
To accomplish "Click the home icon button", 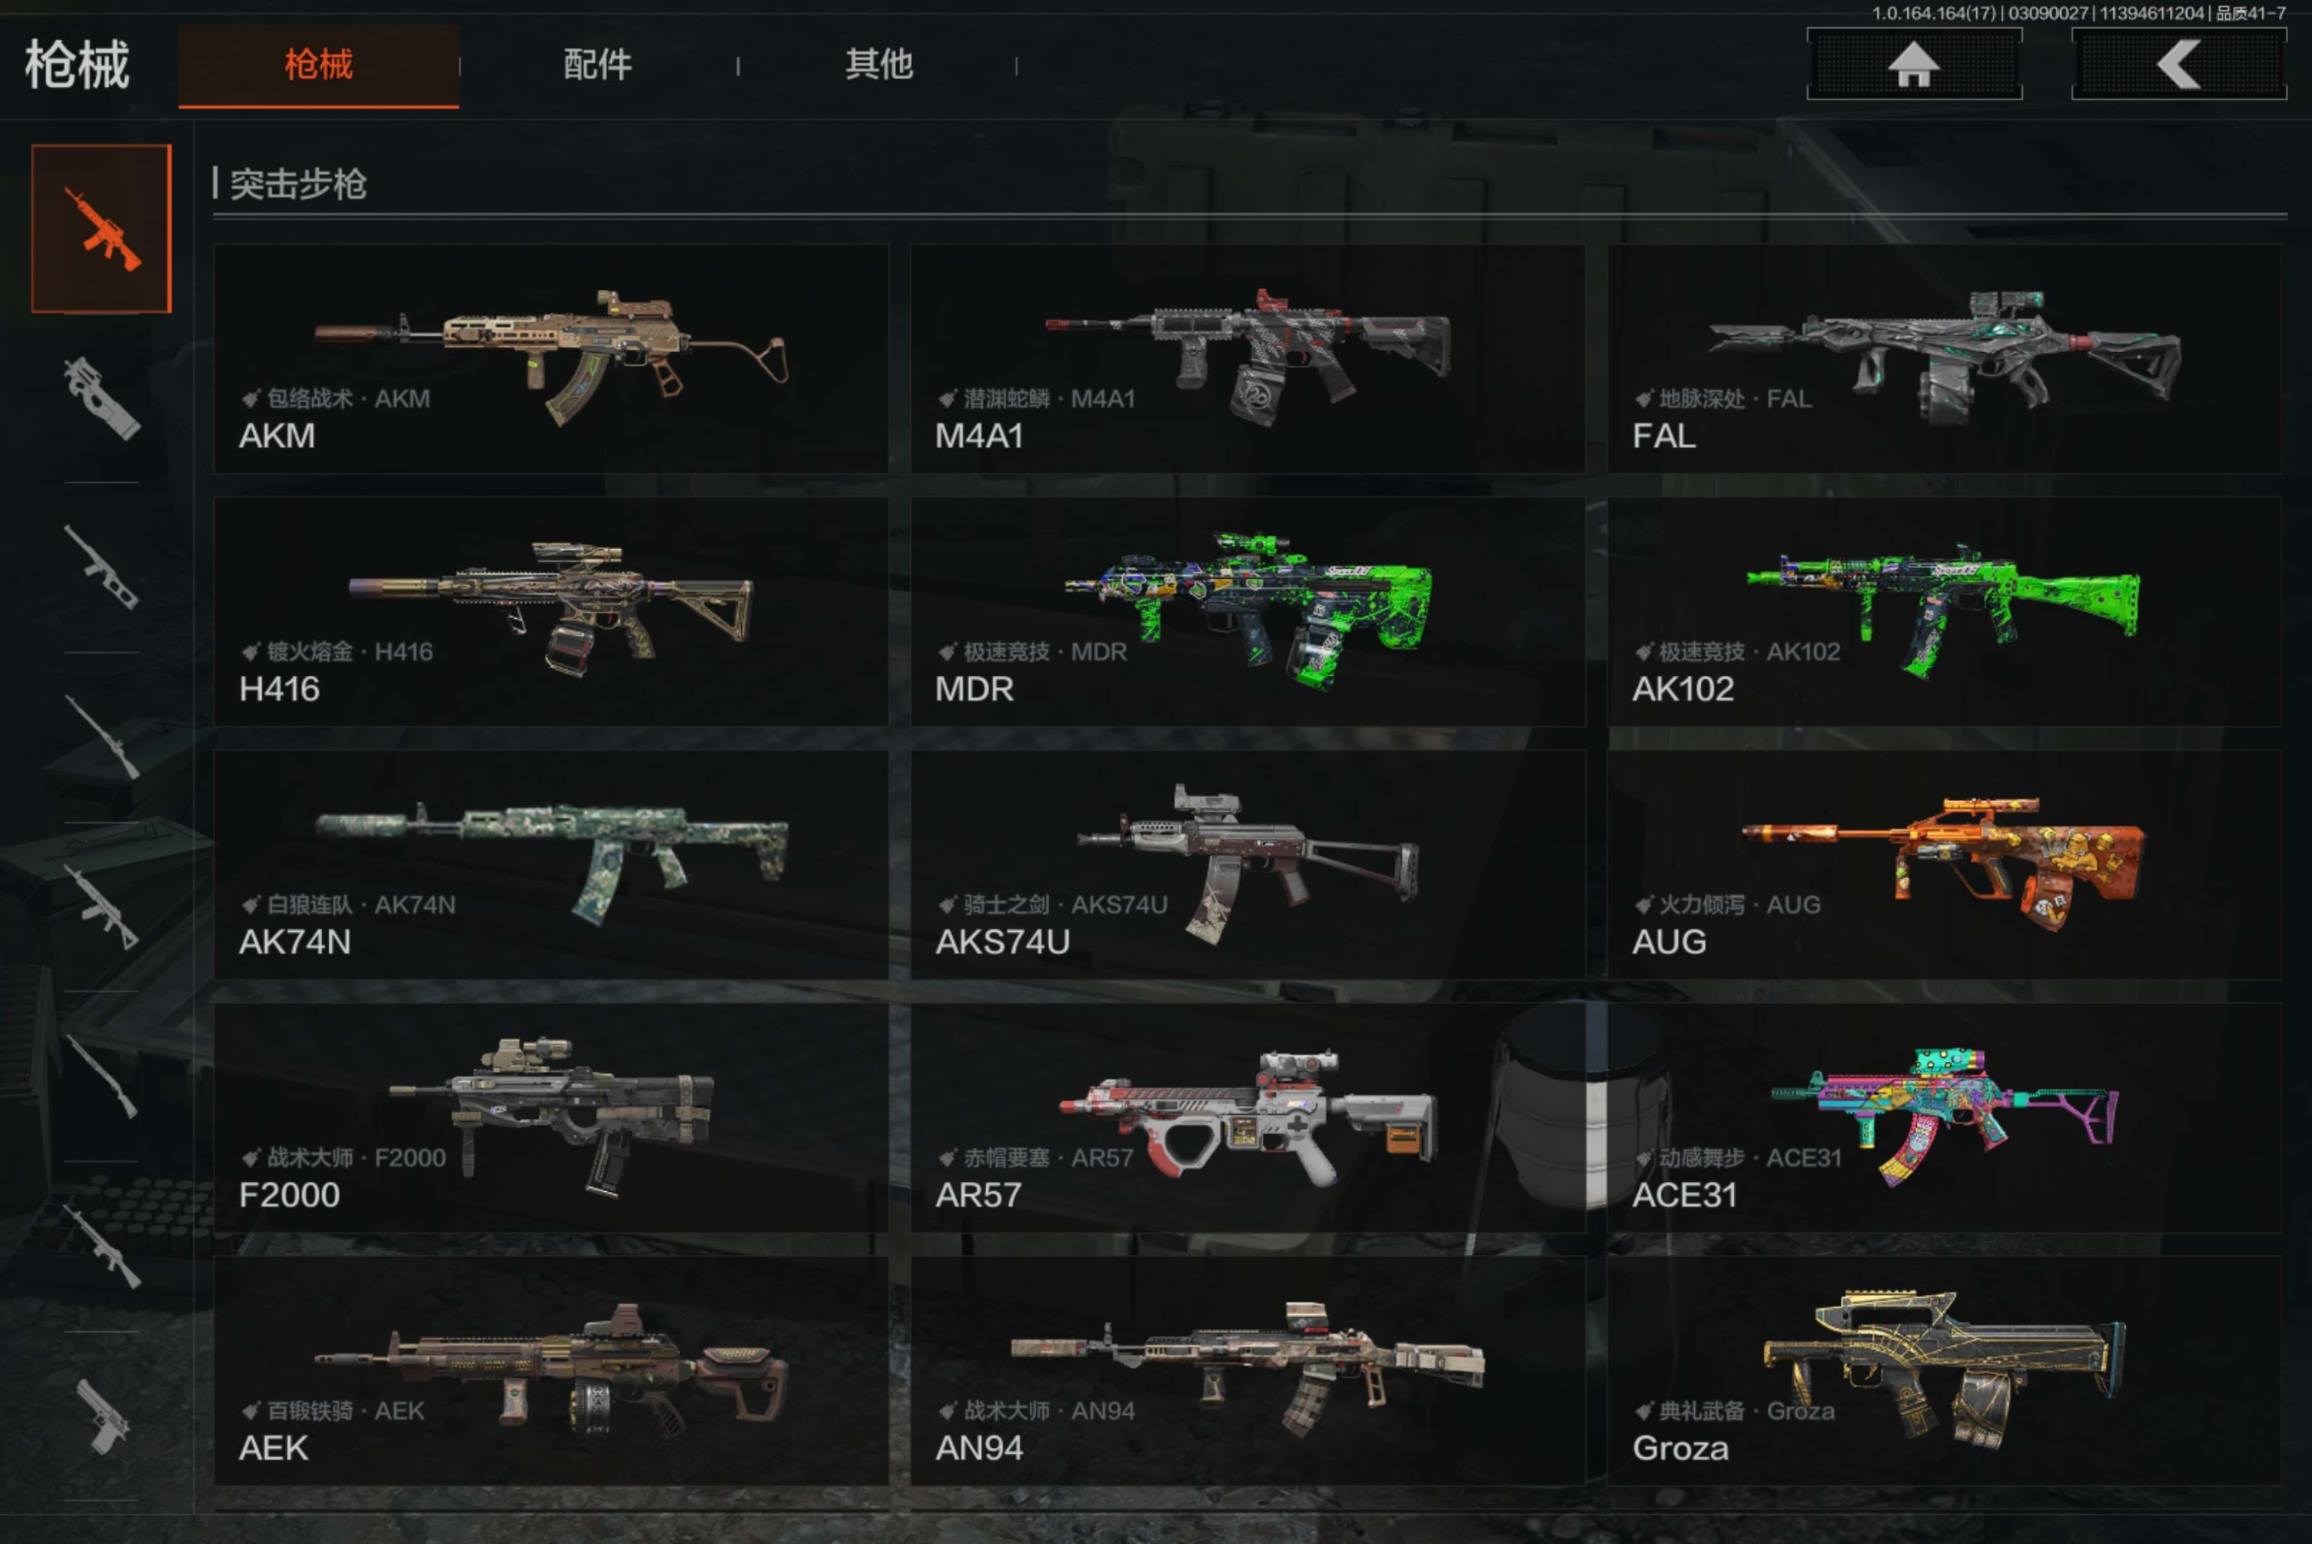I will pos(1914,65).
